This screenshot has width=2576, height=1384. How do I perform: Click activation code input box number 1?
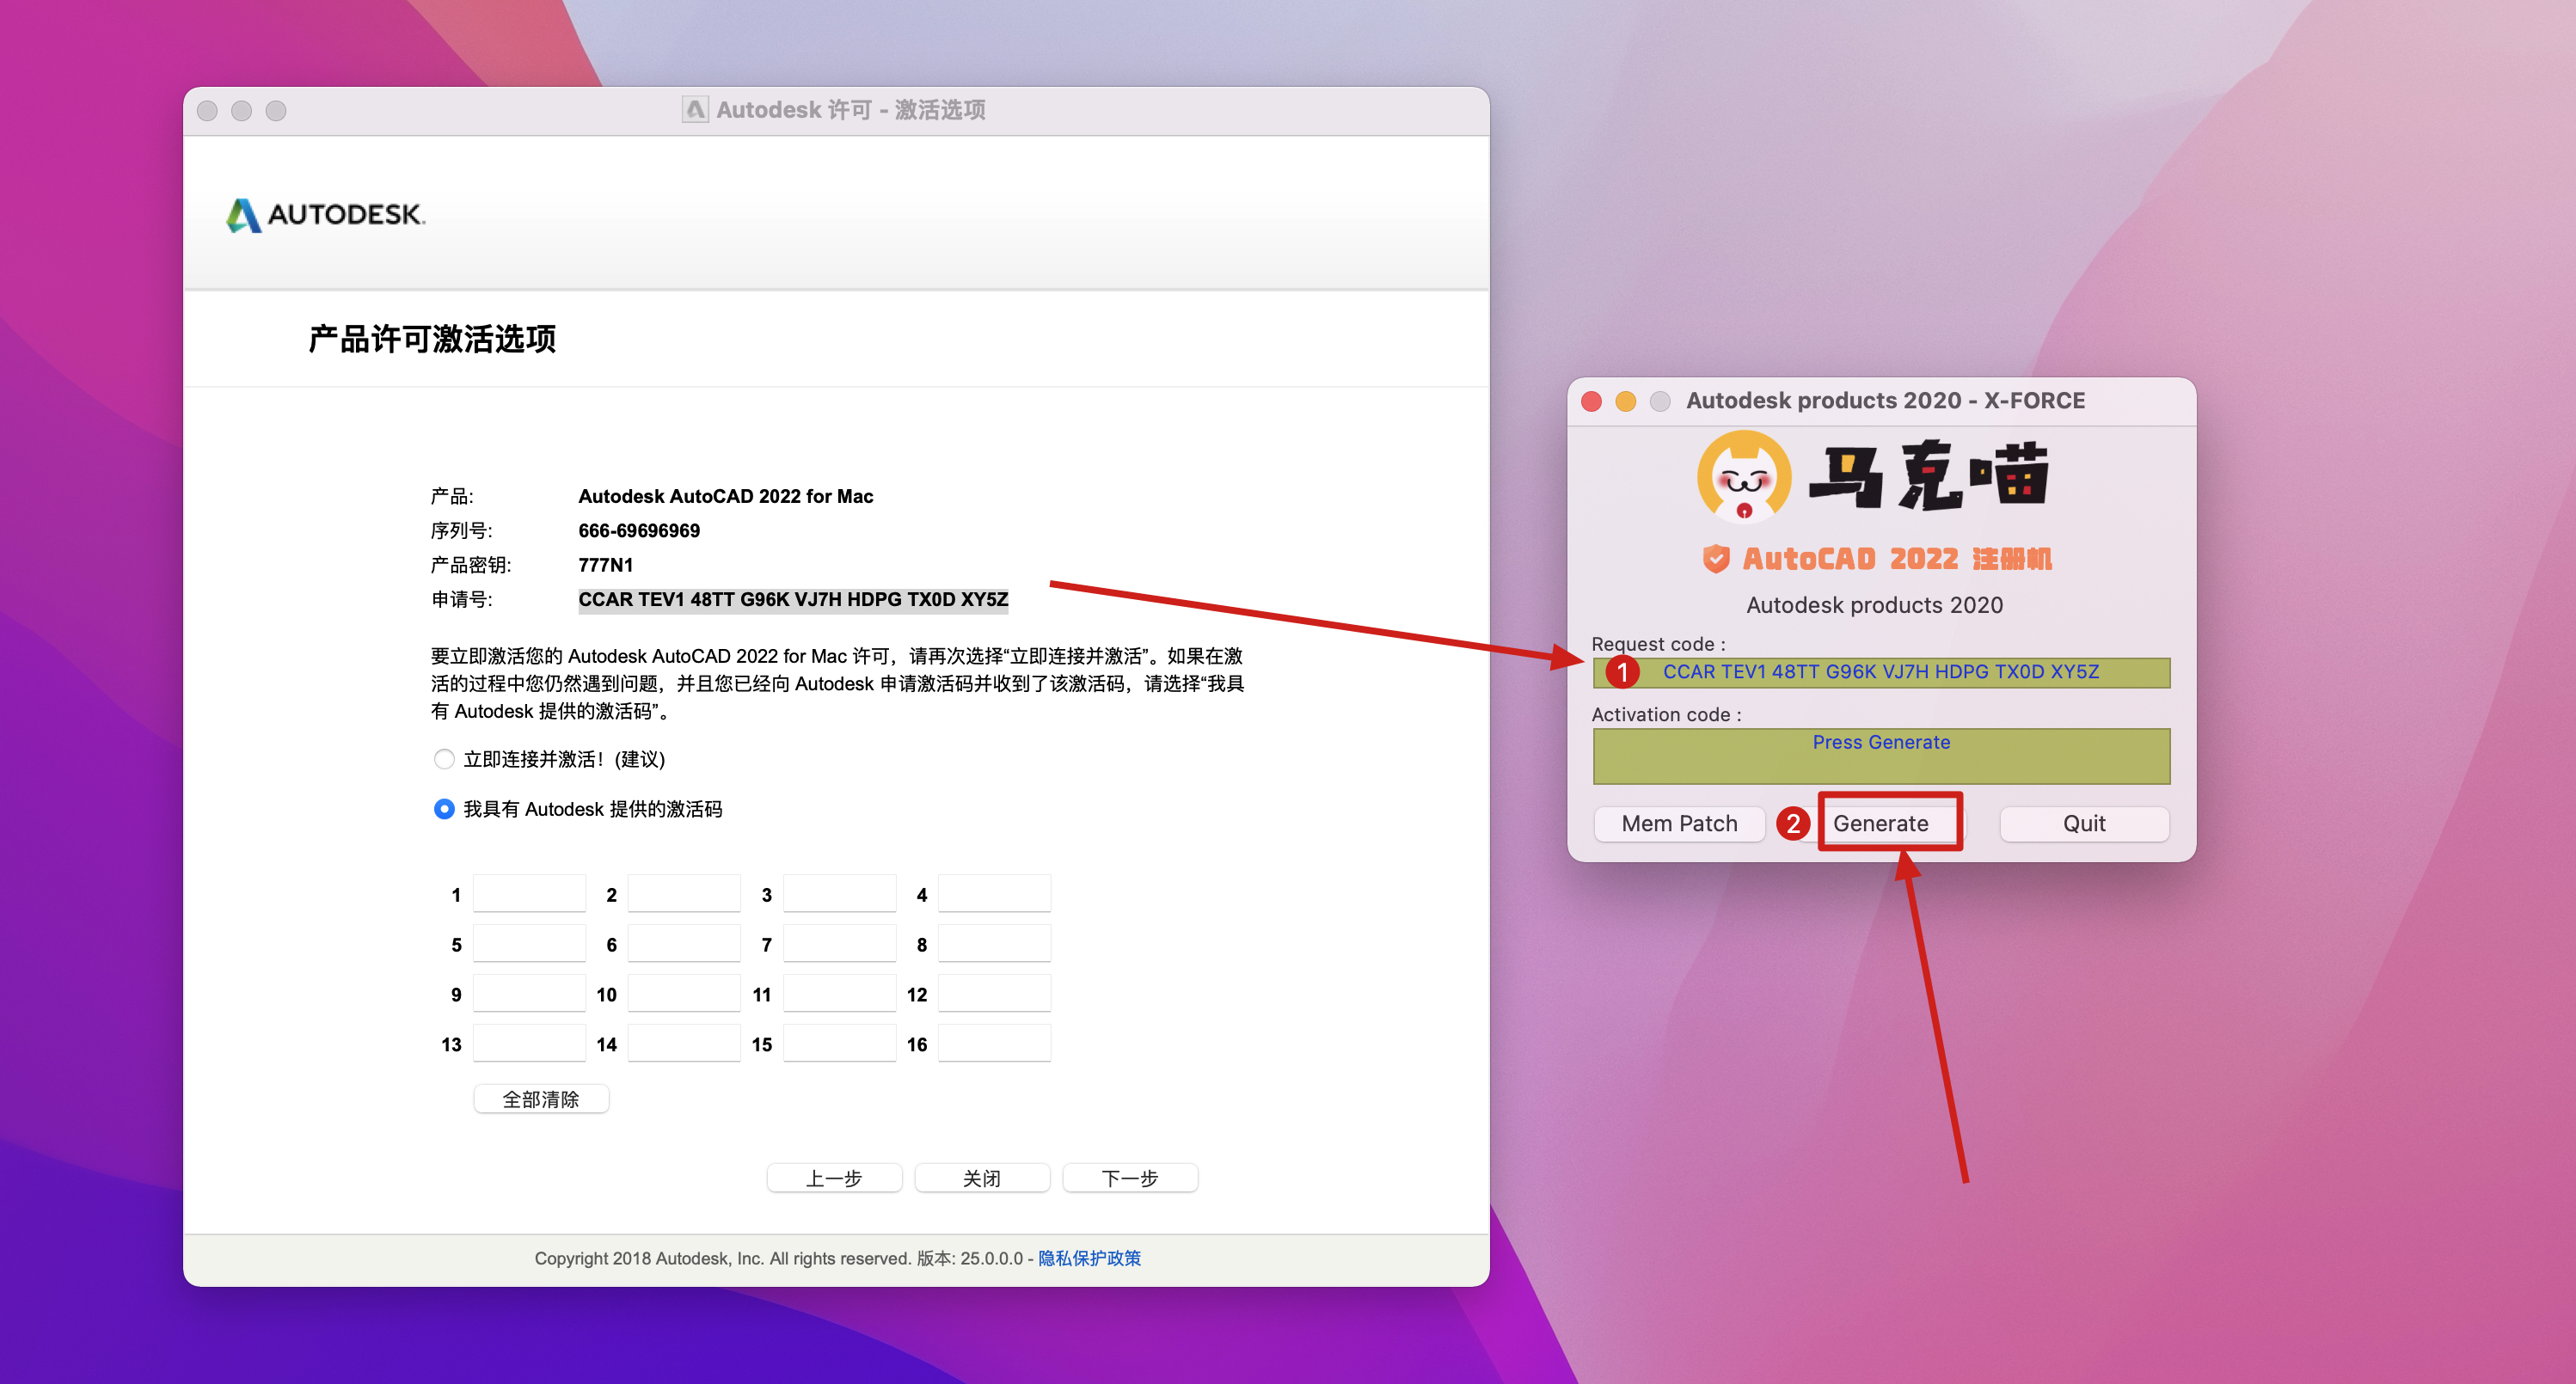click(529, 894)
